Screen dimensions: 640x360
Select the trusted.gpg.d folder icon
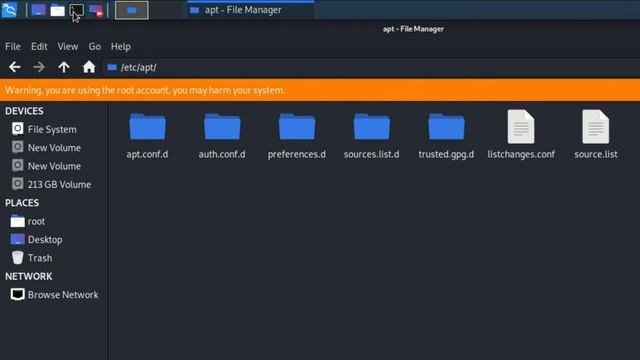[446, 127]
